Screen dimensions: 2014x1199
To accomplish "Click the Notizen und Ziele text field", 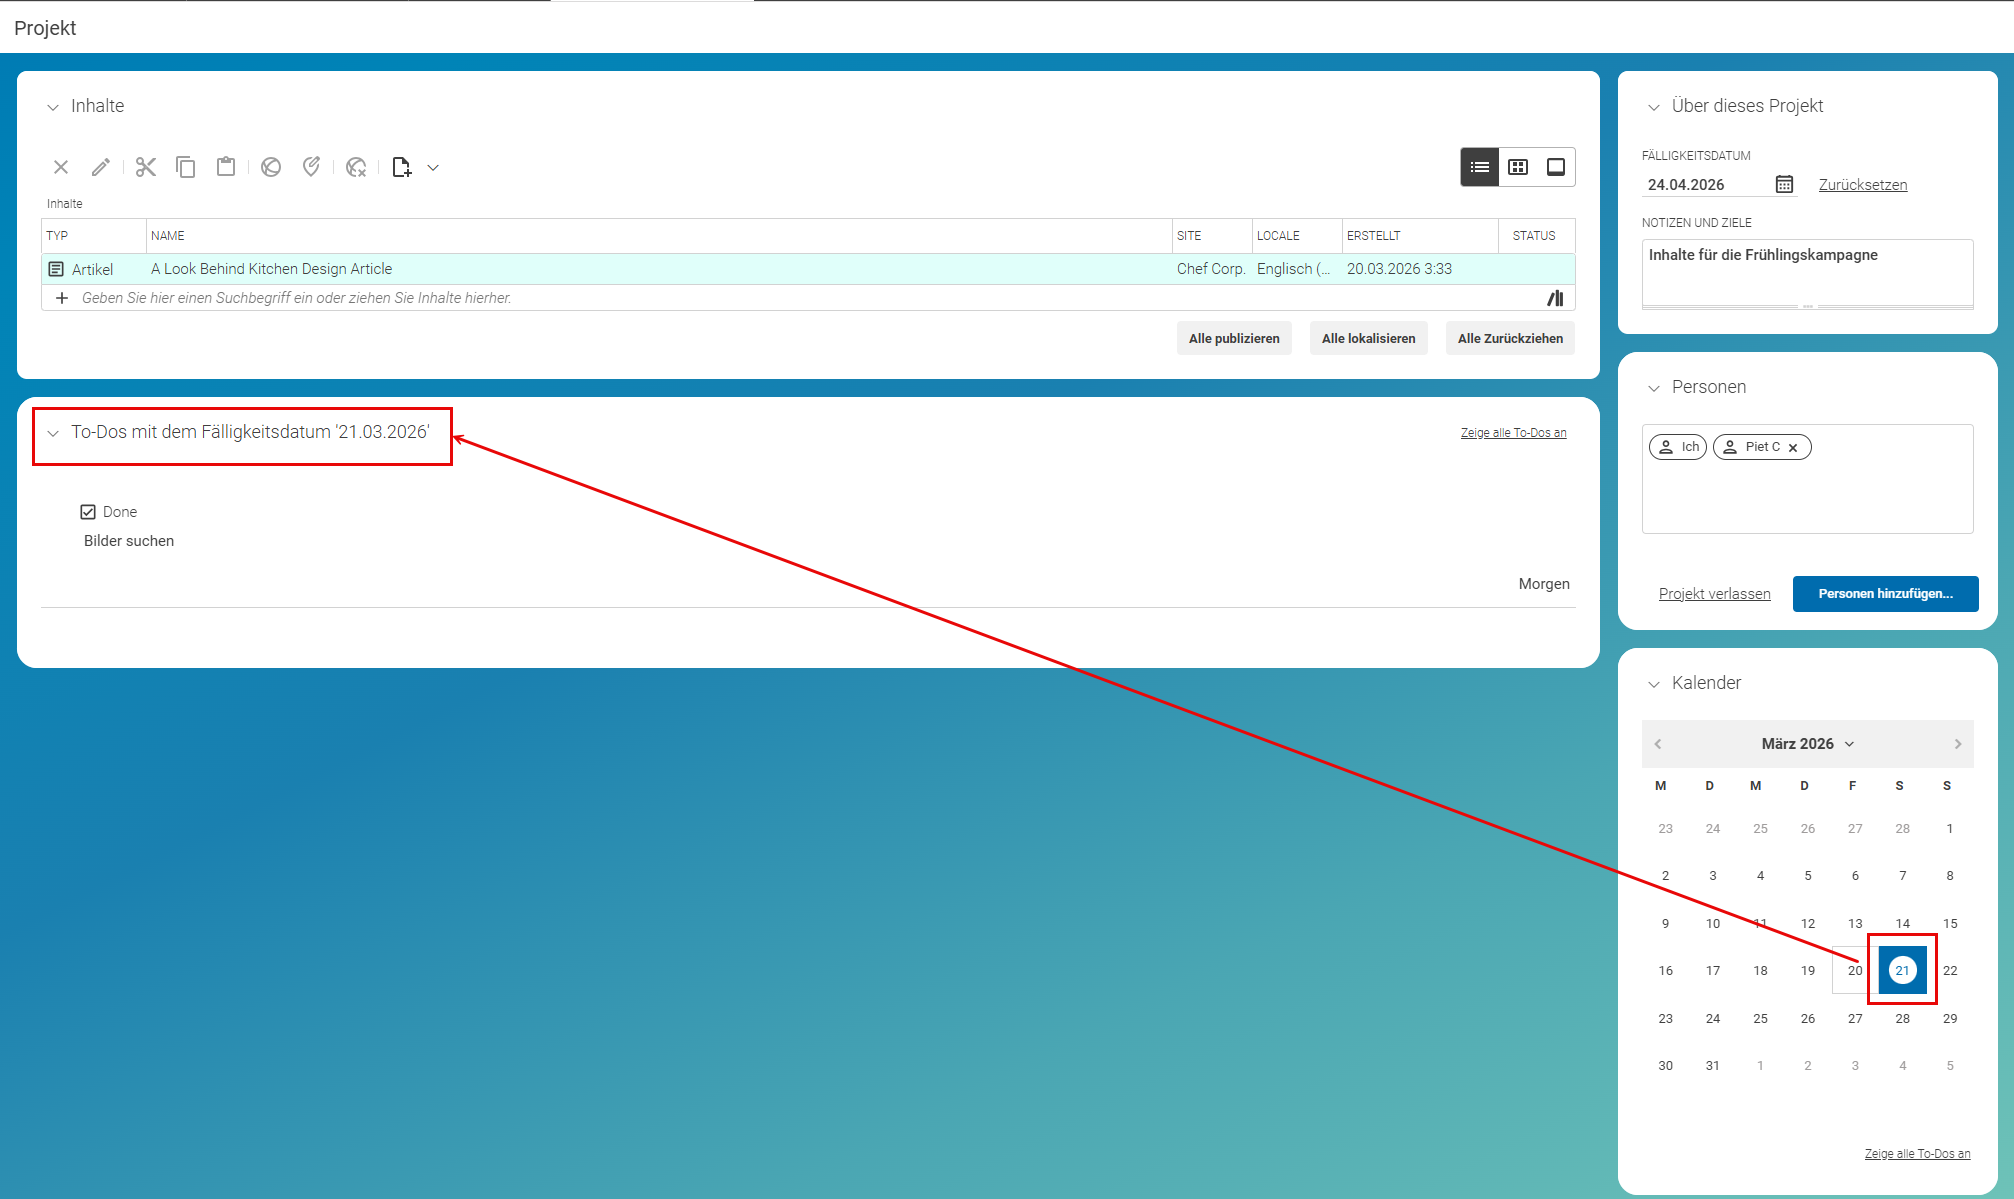I will coord(1808,272).
